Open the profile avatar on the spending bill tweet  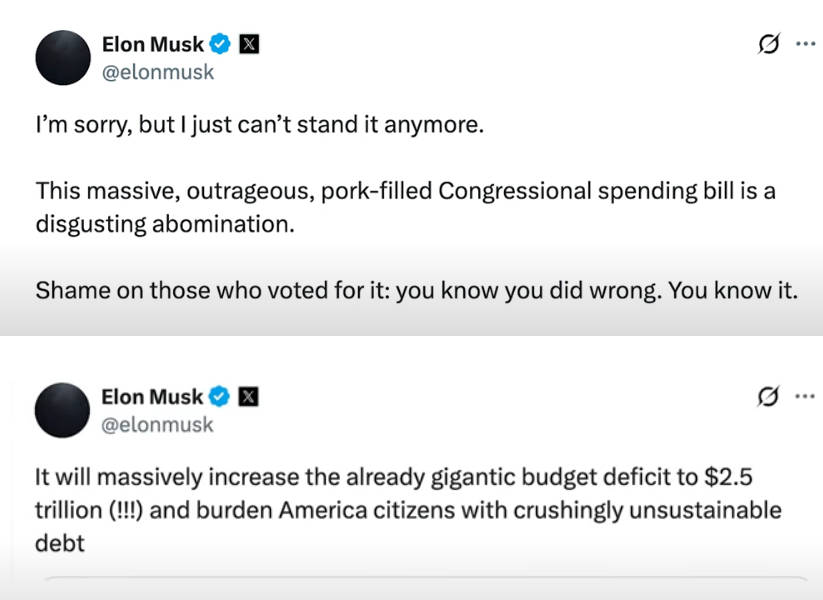(63, 58)
